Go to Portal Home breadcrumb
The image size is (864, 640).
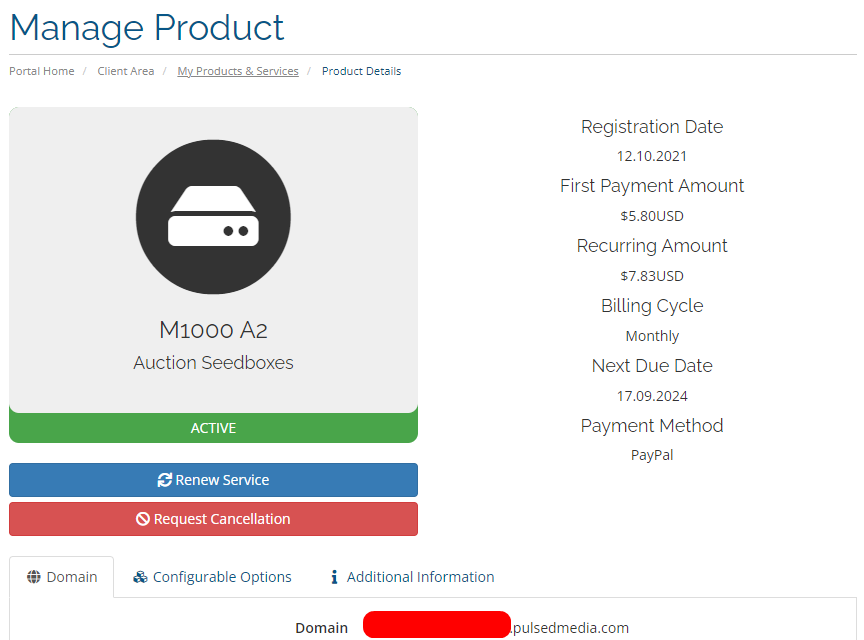tap(42, 71)
